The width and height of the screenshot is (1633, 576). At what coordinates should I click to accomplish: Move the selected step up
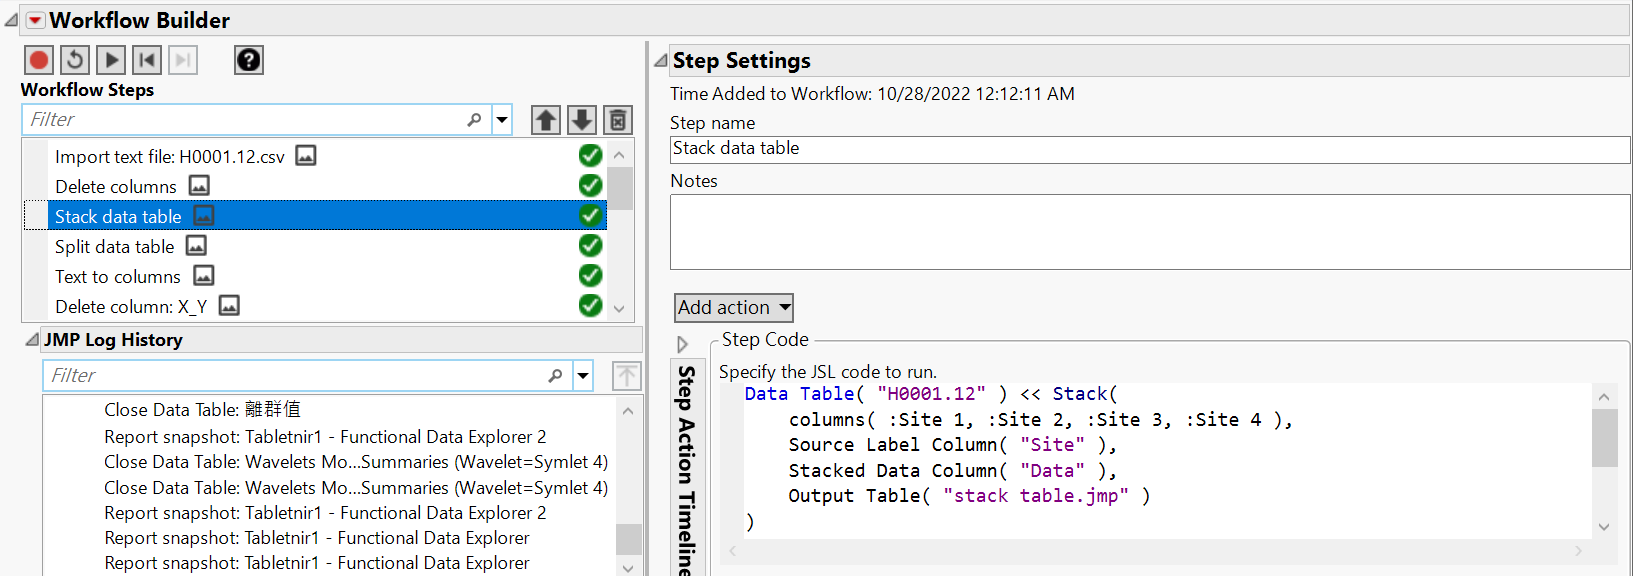(x=545, y=120)
